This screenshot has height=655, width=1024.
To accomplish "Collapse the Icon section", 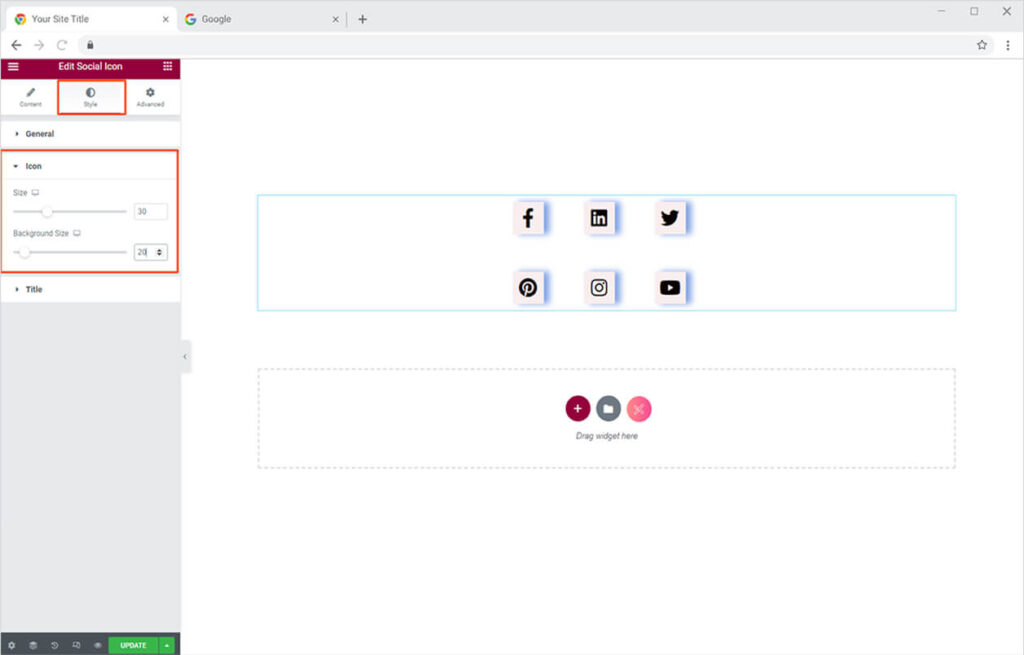I will [x=33, y=166].
